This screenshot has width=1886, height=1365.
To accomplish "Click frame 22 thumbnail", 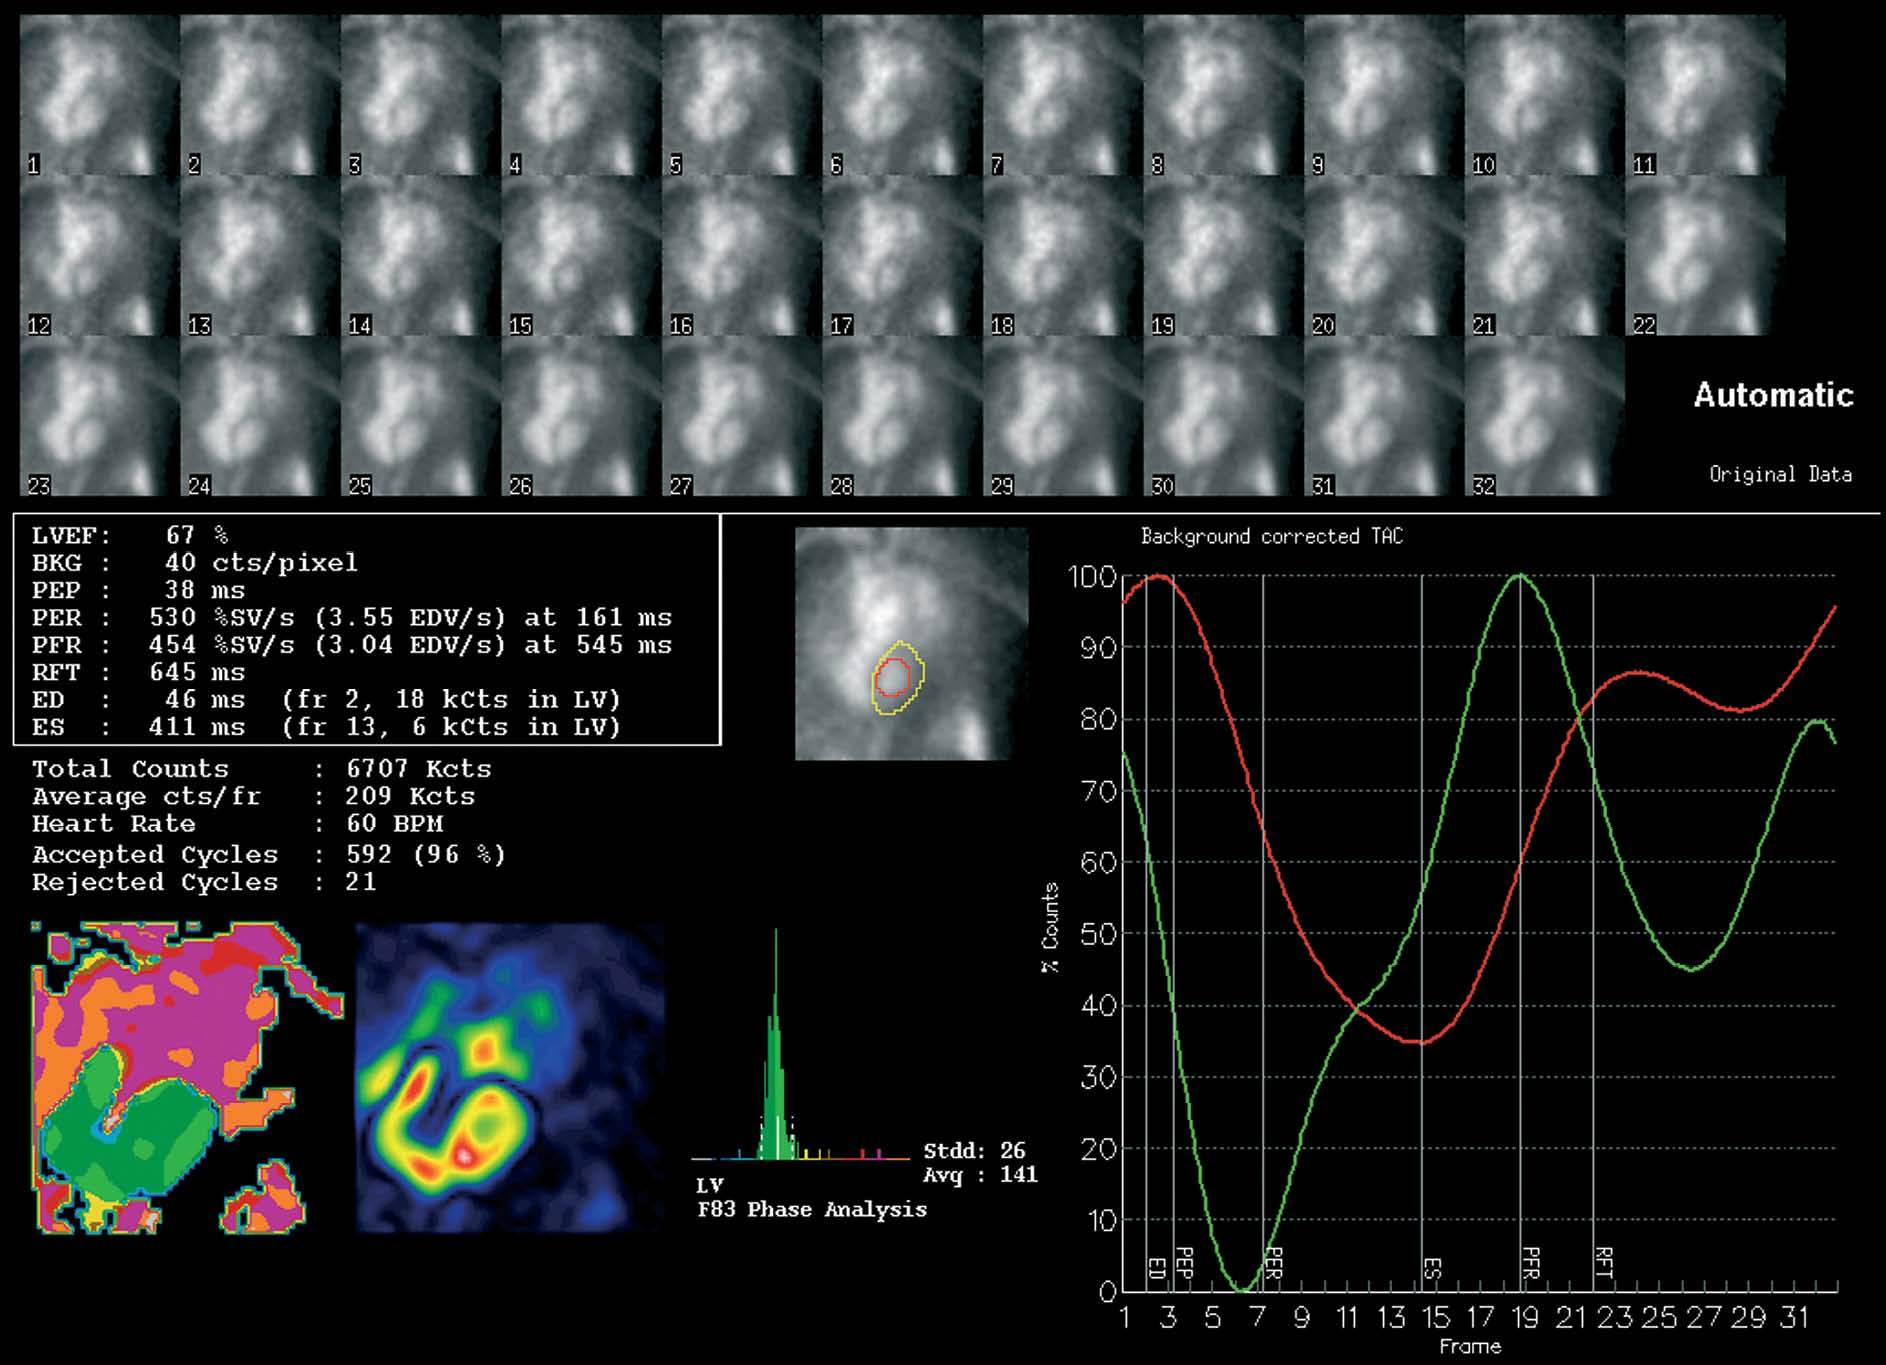I will (1704, 256).
